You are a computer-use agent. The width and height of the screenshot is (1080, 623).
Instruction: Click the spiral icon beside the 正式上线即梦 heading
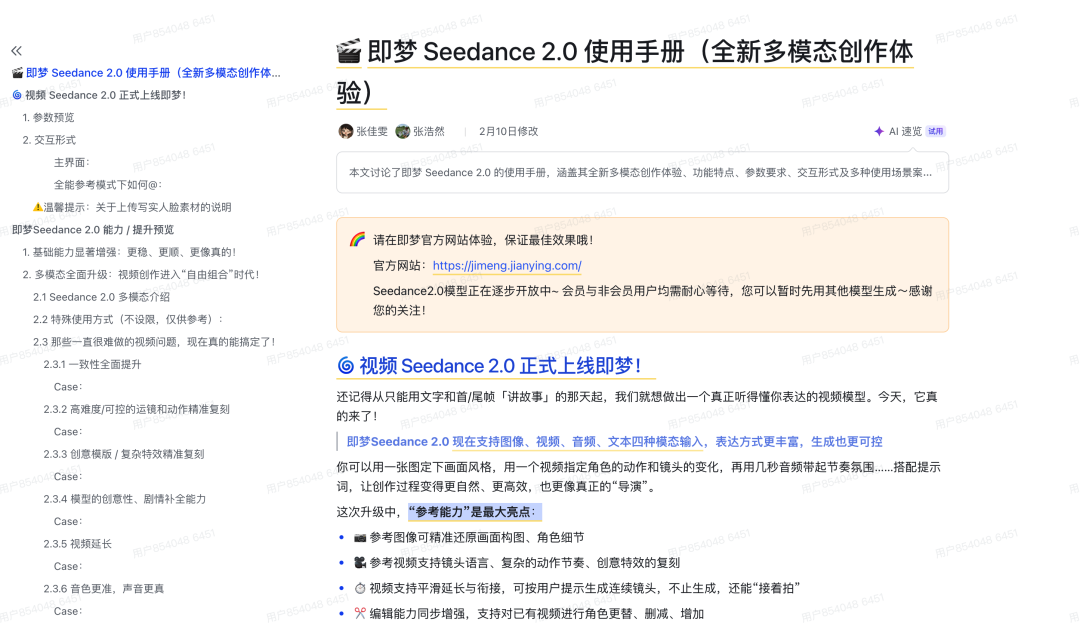pos(345,365)
